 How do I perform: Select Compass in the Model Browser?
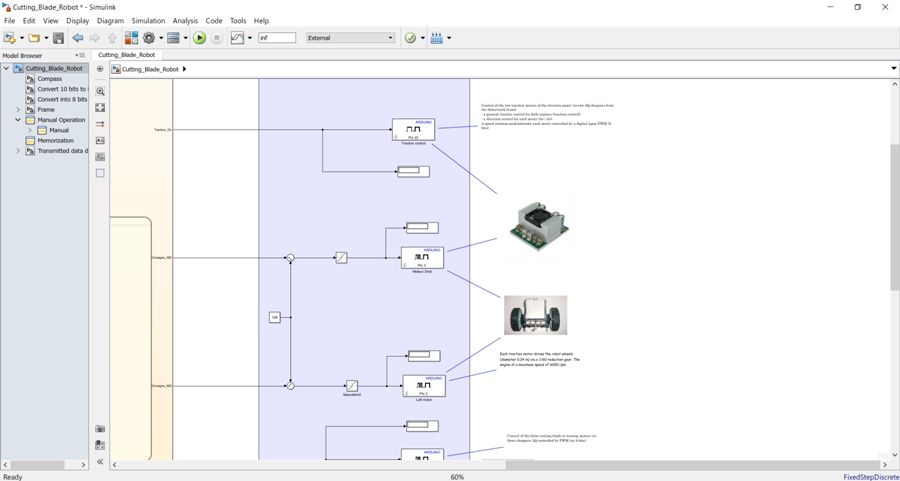coord(50,79)
